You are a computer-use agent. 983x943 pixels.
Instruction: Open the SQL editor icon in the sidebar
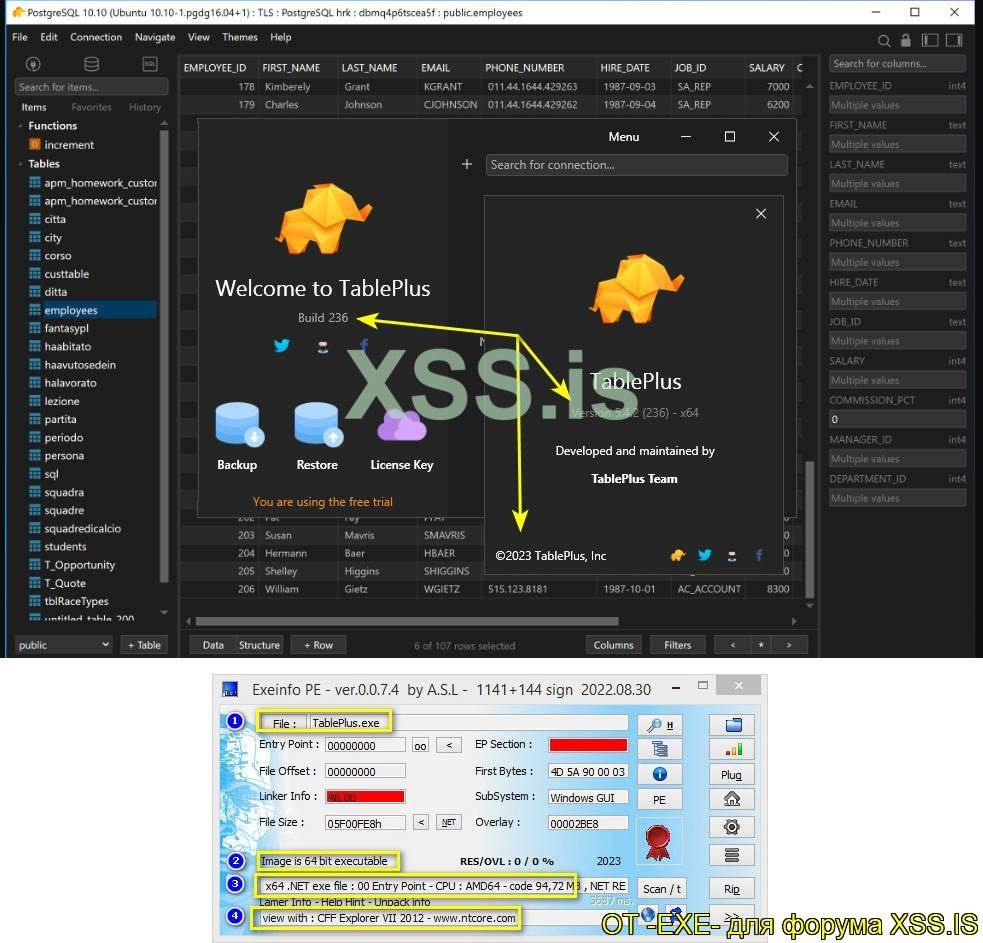pyautogui.click(x=150, y=64)
